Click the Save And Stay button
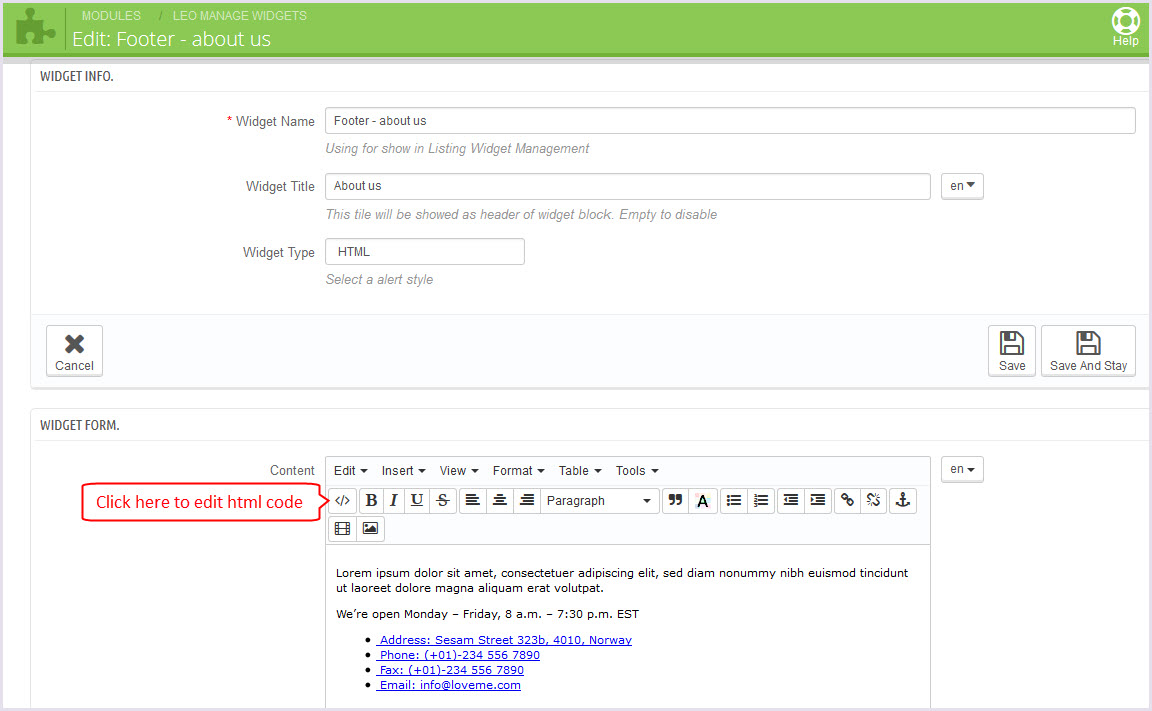Screen dimensions: 1152x711 1088,351
